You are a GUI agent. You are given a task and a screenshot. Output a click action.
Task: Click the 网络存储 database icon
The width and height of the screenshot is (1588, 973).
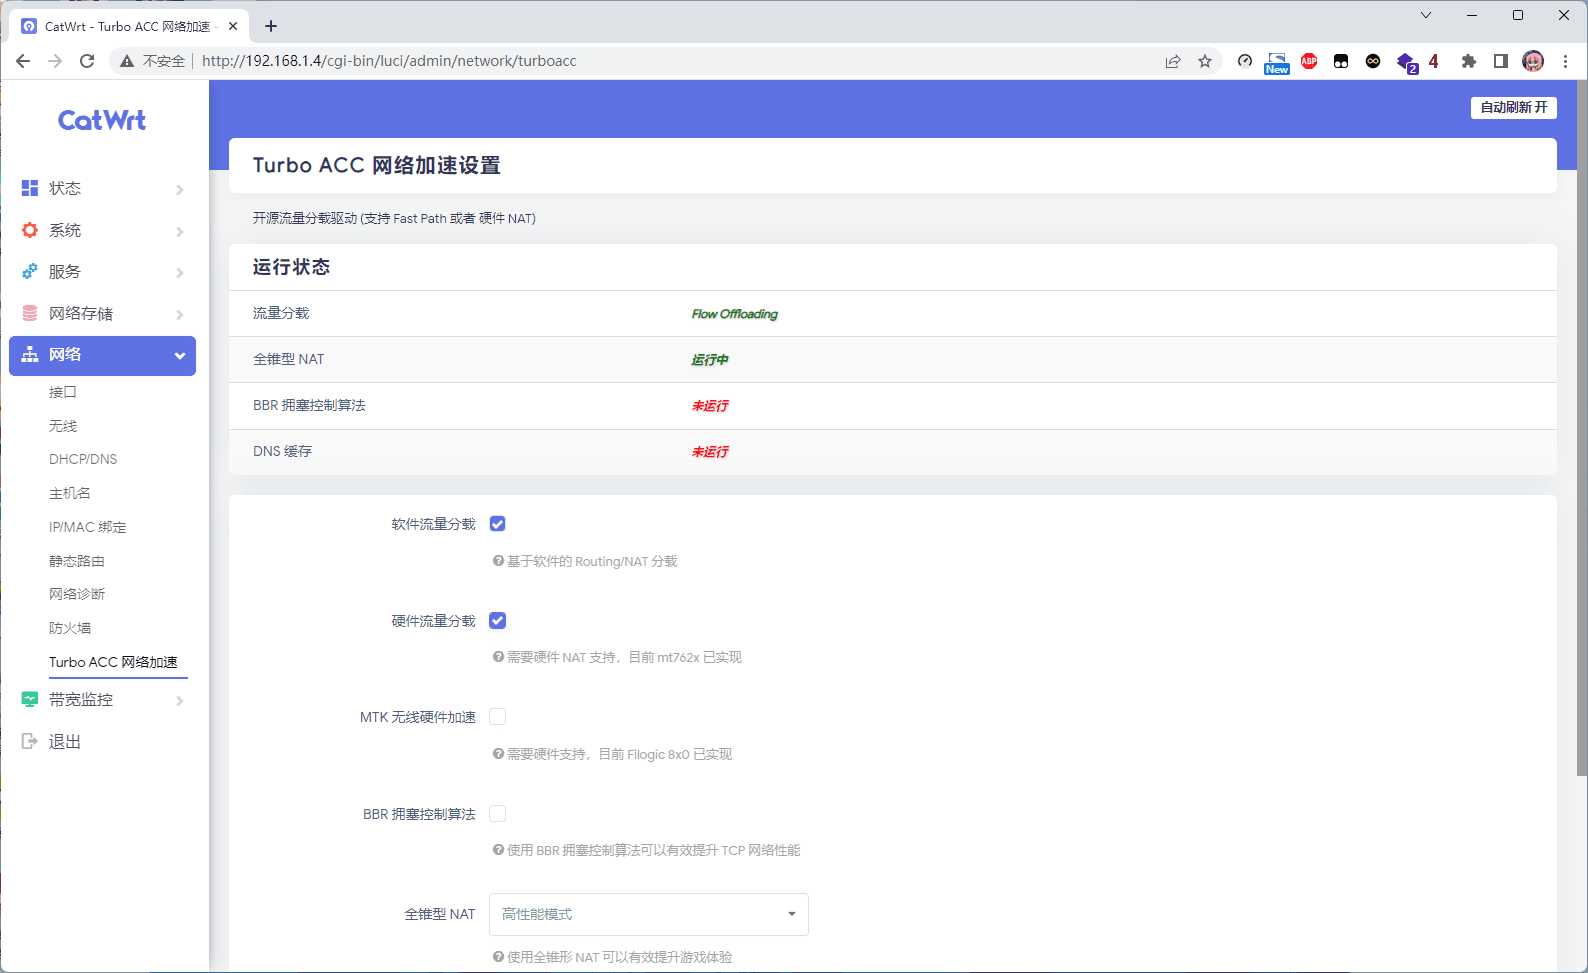(30, 313)
